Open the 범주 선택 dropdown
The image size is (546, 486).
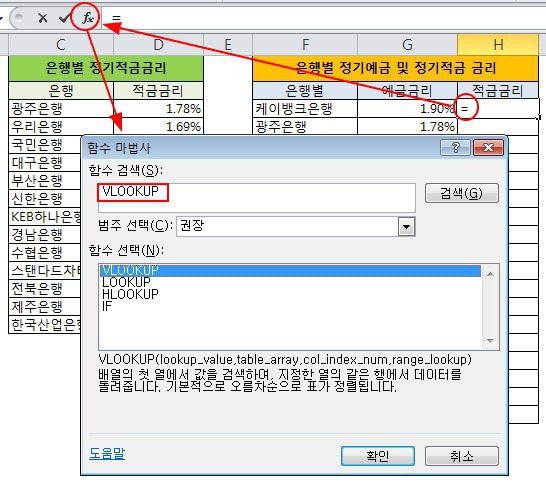pyautogui.click(x=406, y=227)
